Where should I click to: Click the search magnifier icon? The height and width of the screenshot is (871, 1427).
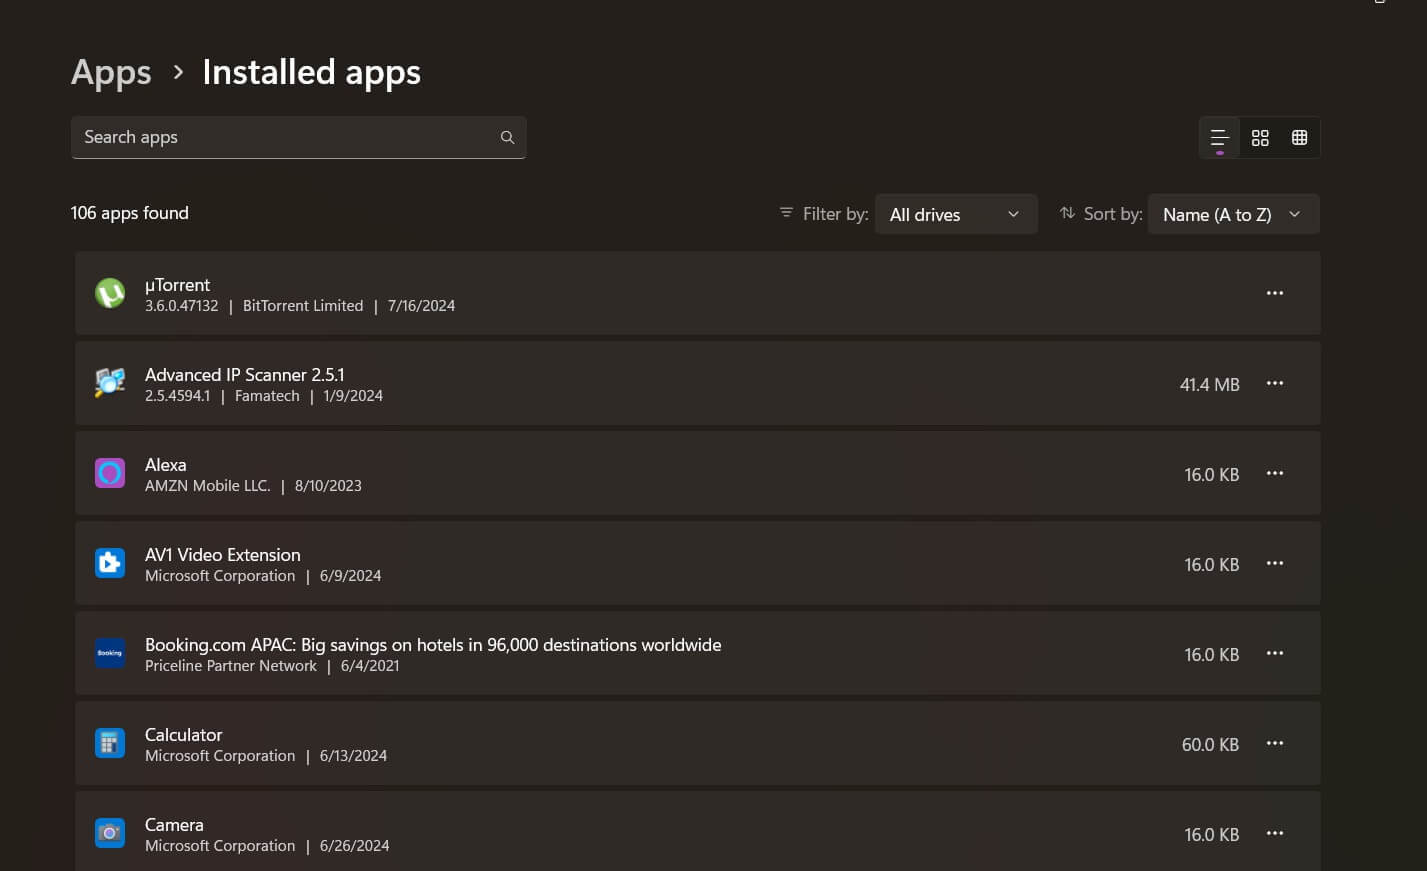[x=507, y=137]
